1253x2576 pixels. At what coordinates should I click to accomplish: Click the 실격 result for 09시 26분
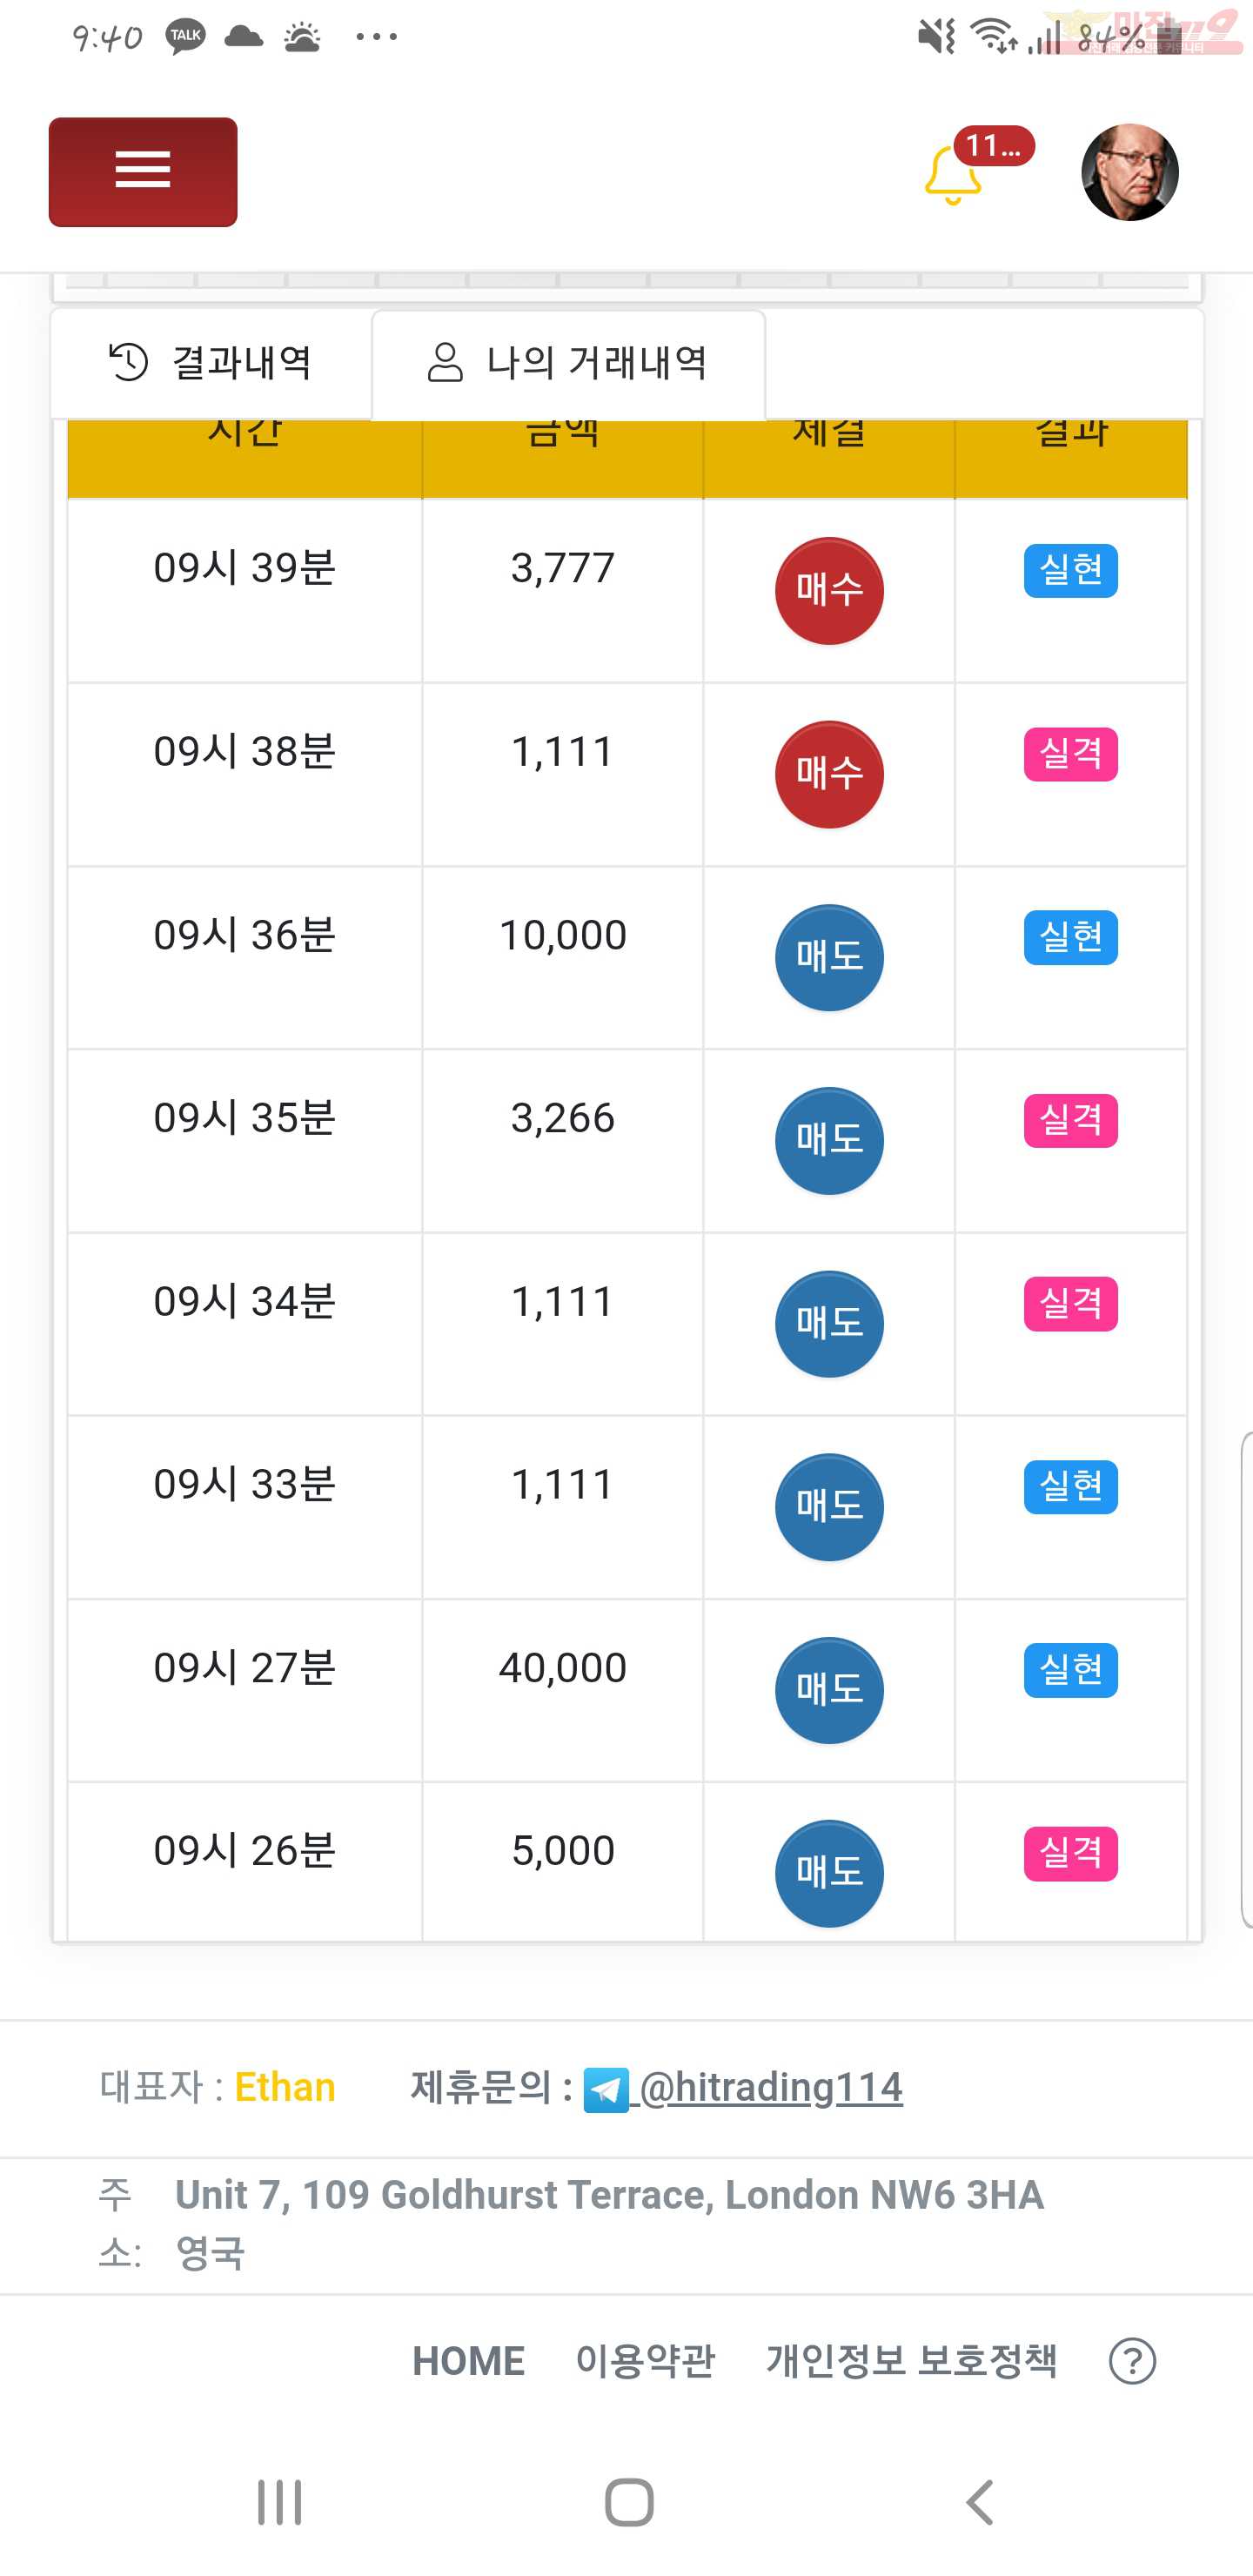click(1070, 1853)
